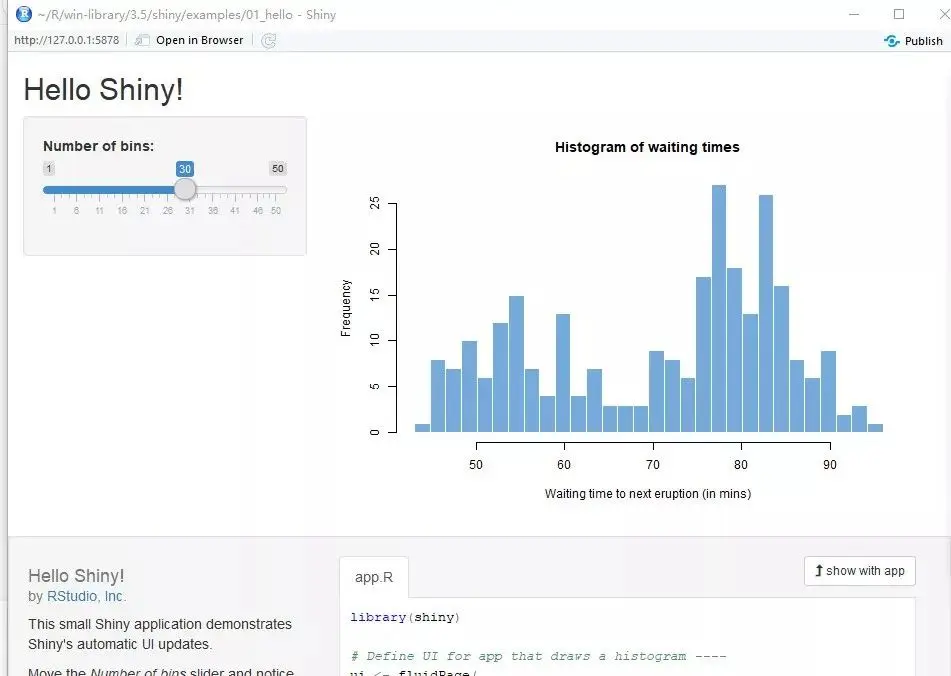
Task: Click the 'library(shiny)' code line
Action: [x=405, y=617]
